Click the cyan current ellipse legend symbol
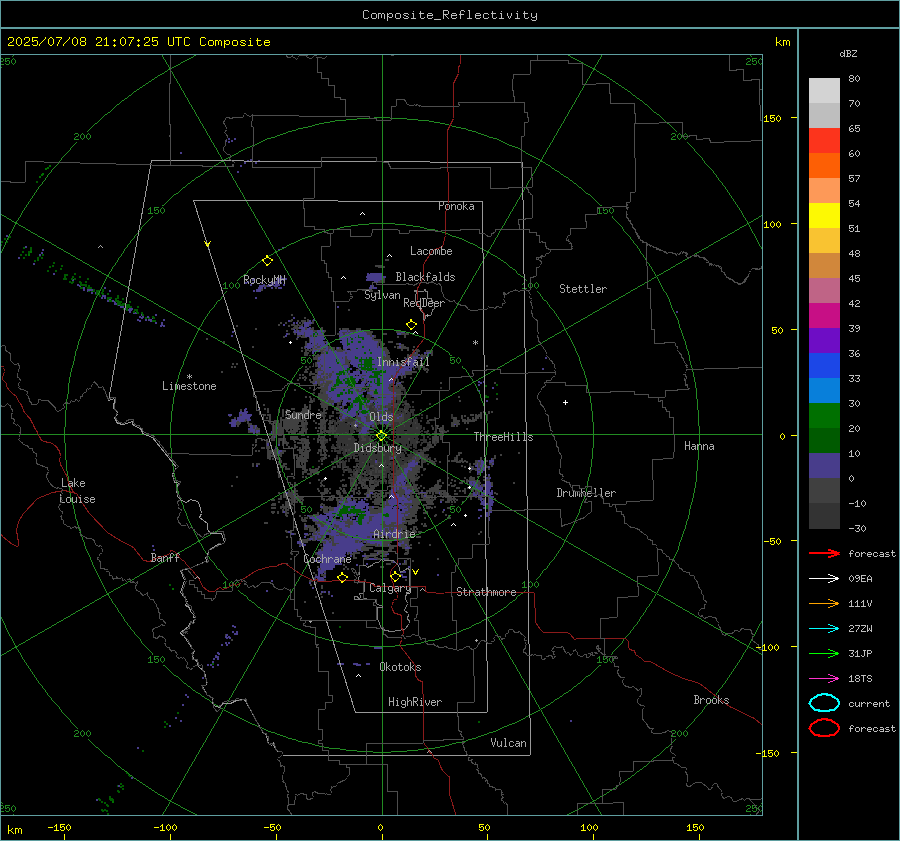The width and height of the screenshot is (900, 841). pos(824,703)
